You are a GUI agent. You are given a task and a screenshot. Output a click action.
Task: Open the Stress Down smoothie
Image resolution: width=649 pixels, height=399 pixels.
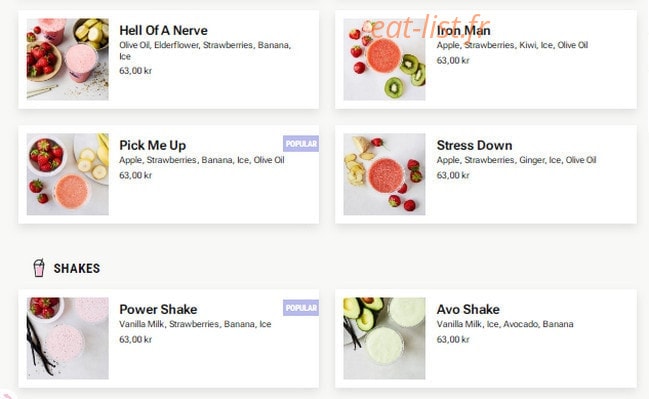[486, 174]
